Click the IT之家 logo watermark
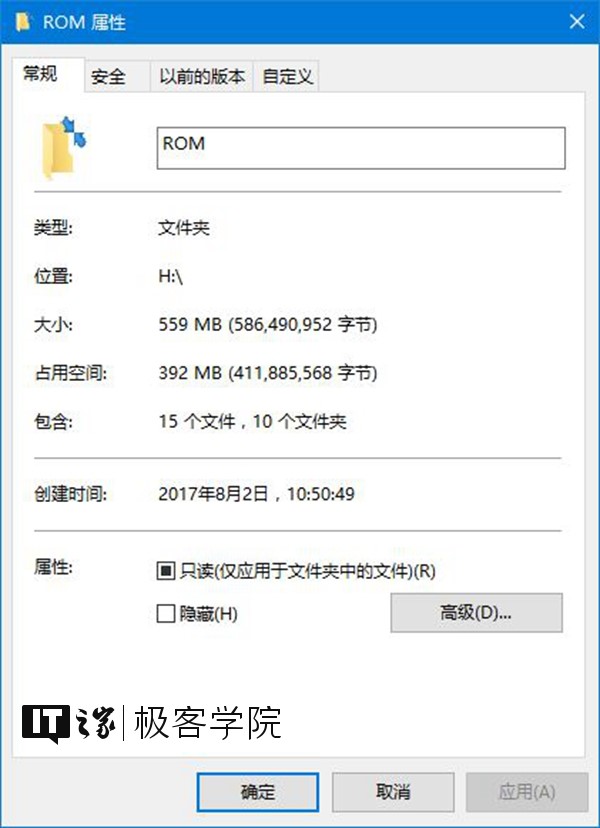The image size is (600, 828). (69, 723)
